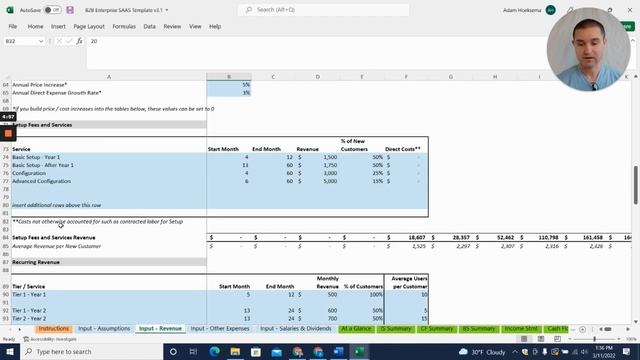Image resolution: width=640 pixels, height=360 pixels.
Task: Click the new sheet plus icon
Action: pos(582,329)
